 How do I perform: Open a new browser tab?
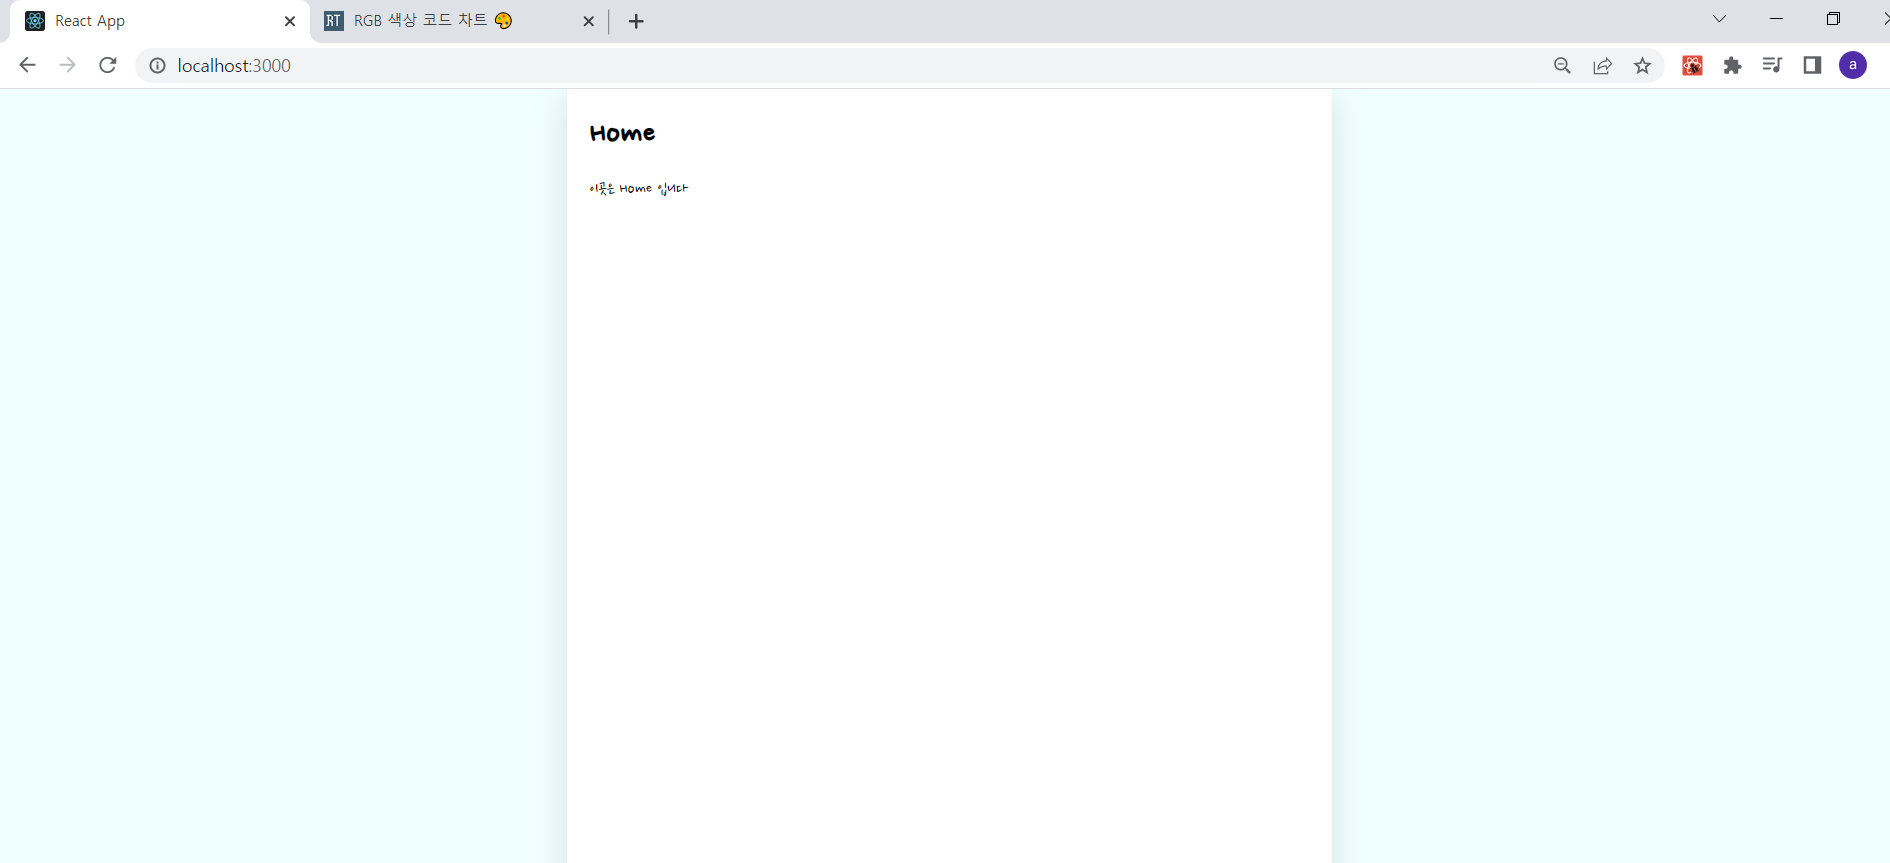(x=636, y=21)
